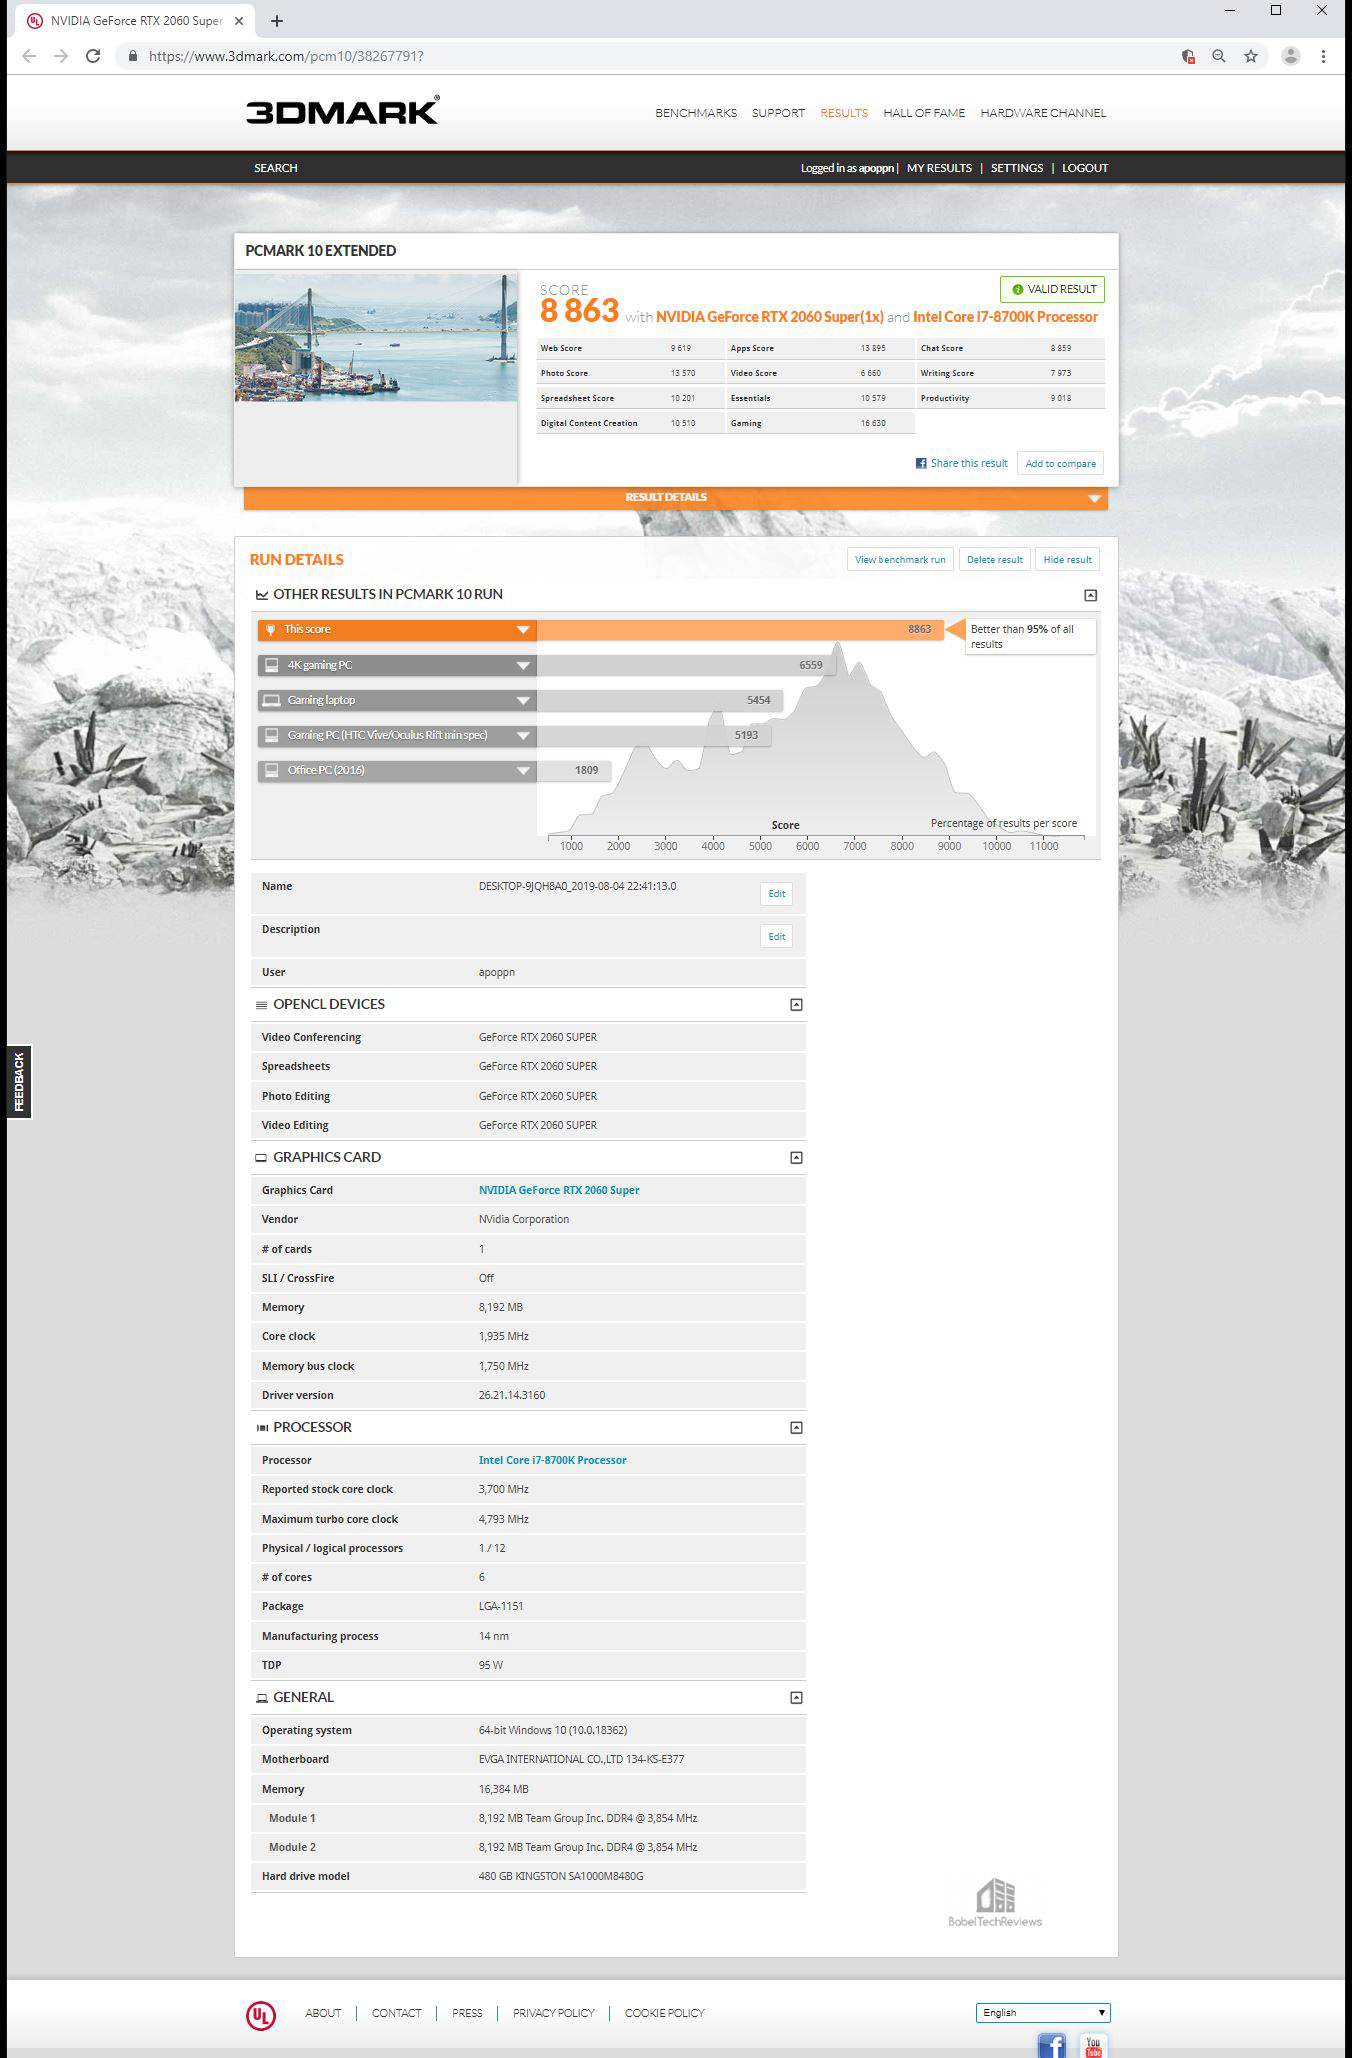Click the Feedback side tab

click(x=19, y=1082)
